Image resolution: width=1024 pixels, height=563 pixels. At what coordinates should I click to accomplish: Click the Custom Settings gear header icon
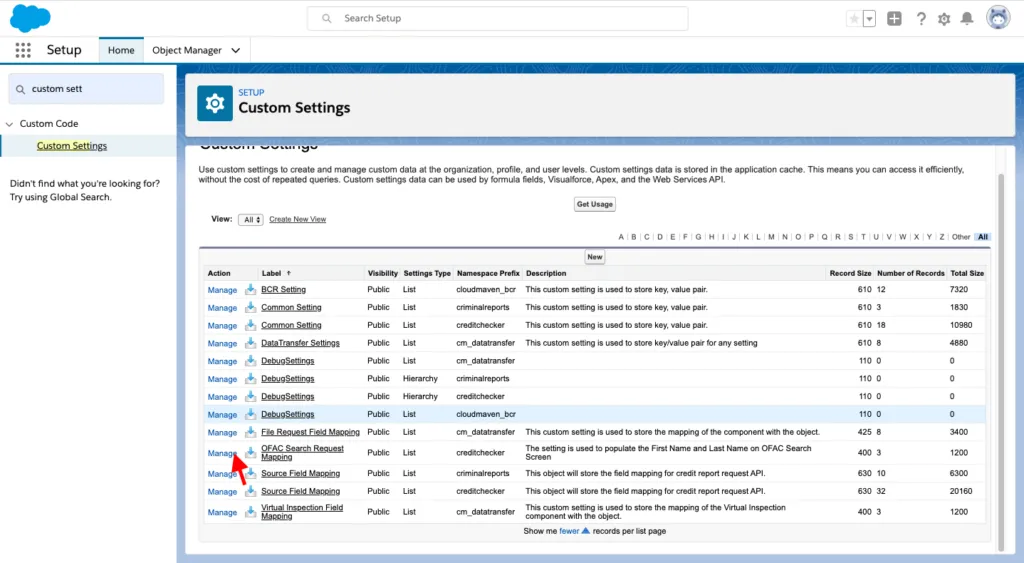pos(215,103)
